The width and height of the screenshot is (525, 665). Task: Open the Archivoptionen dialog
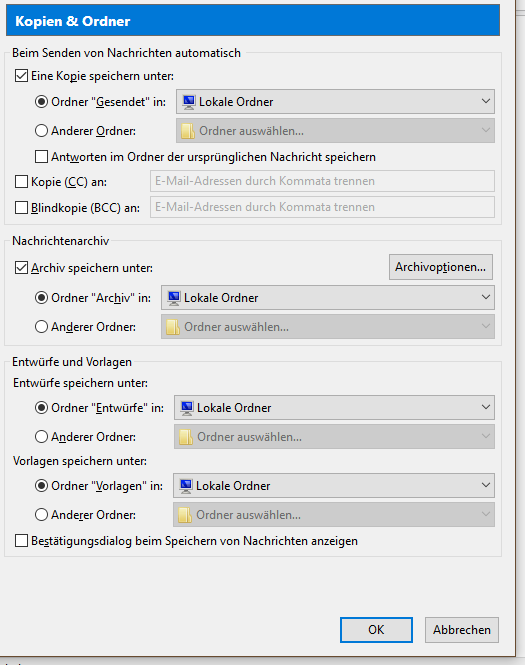point(441,267)
